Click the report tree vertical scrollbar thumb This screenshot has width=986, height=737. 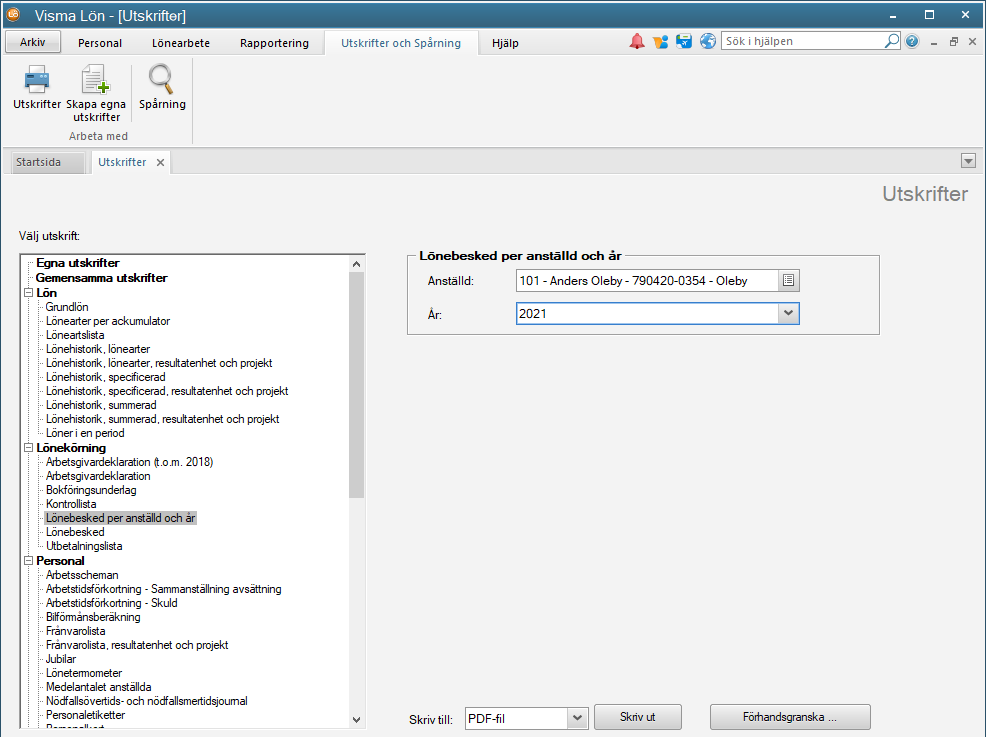[x=357, y=385]
